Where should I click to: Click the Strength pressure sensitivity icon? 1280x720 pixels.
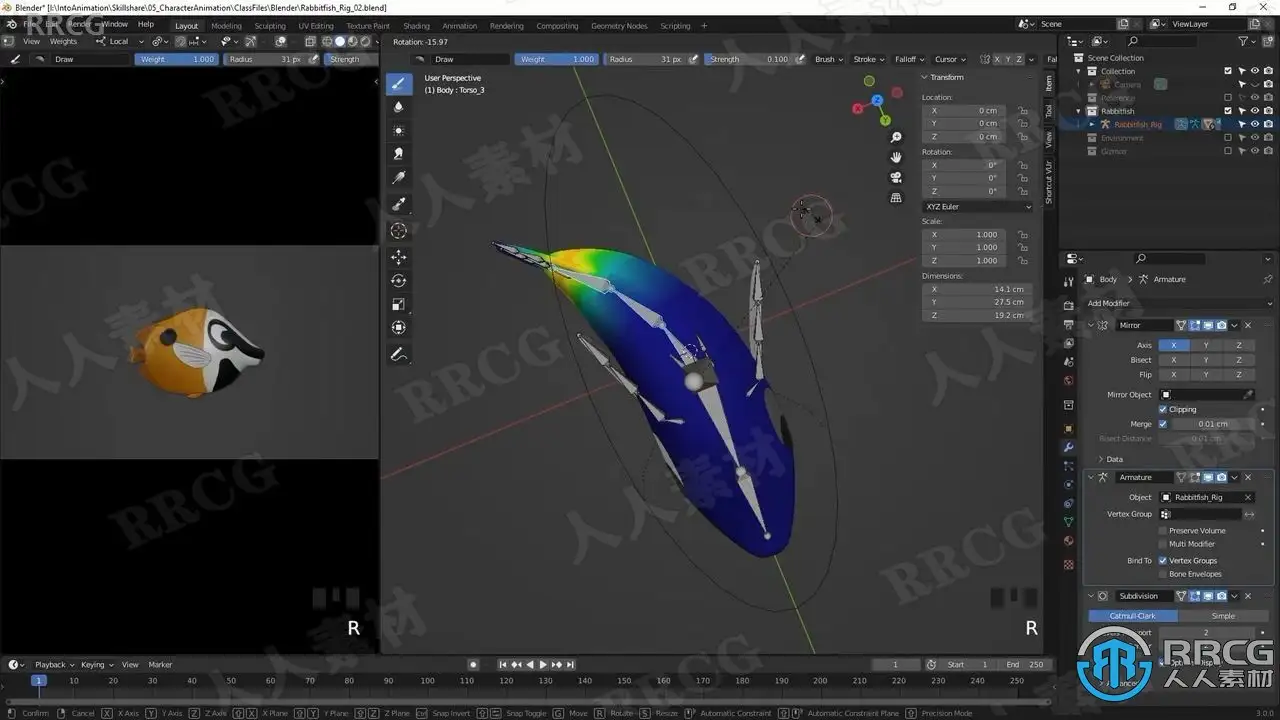coord(797,59)
